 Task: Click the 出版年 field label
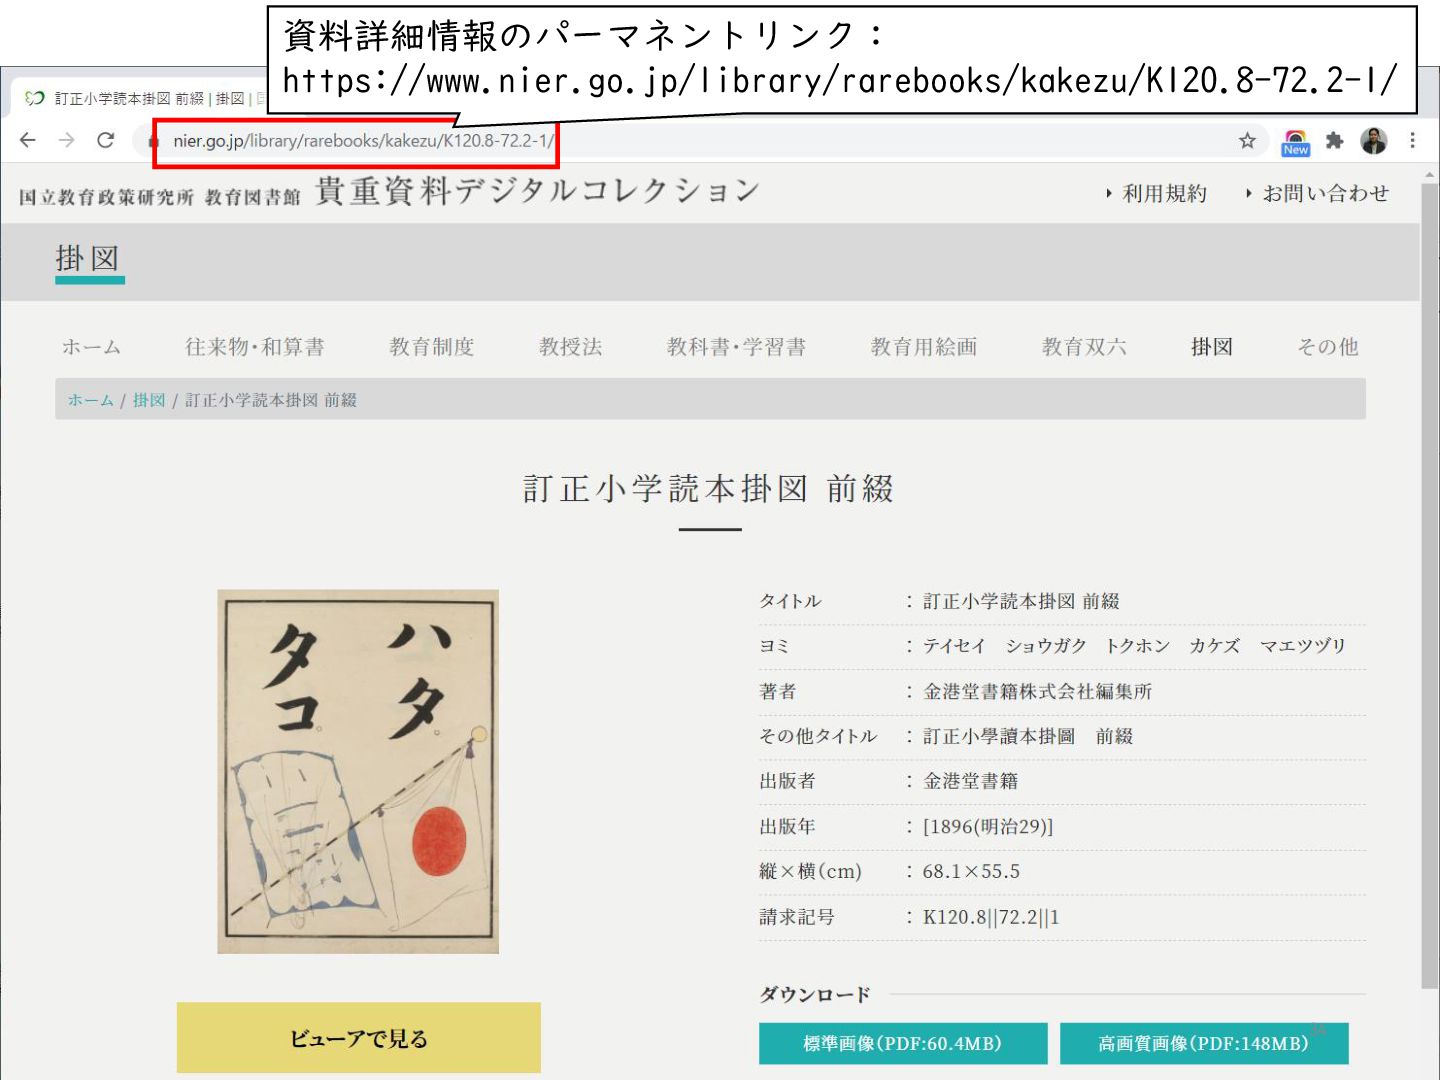pyautogui.click(x=787, y=826)
